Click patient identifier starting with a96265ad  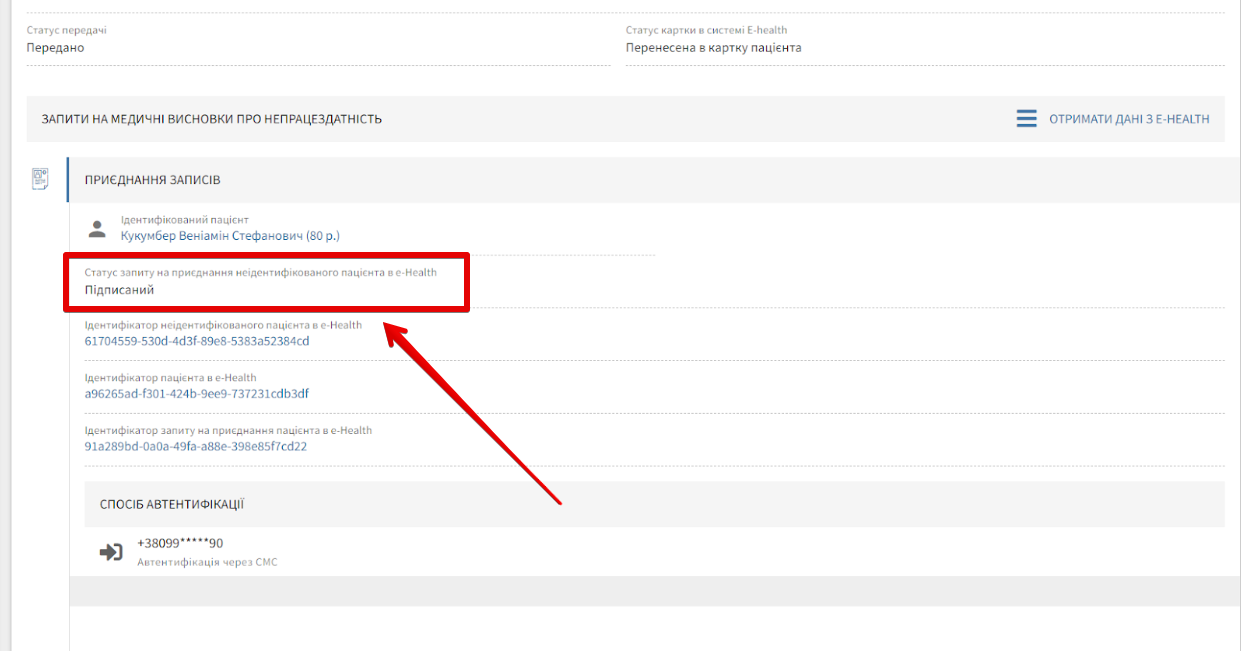point(196,394)
